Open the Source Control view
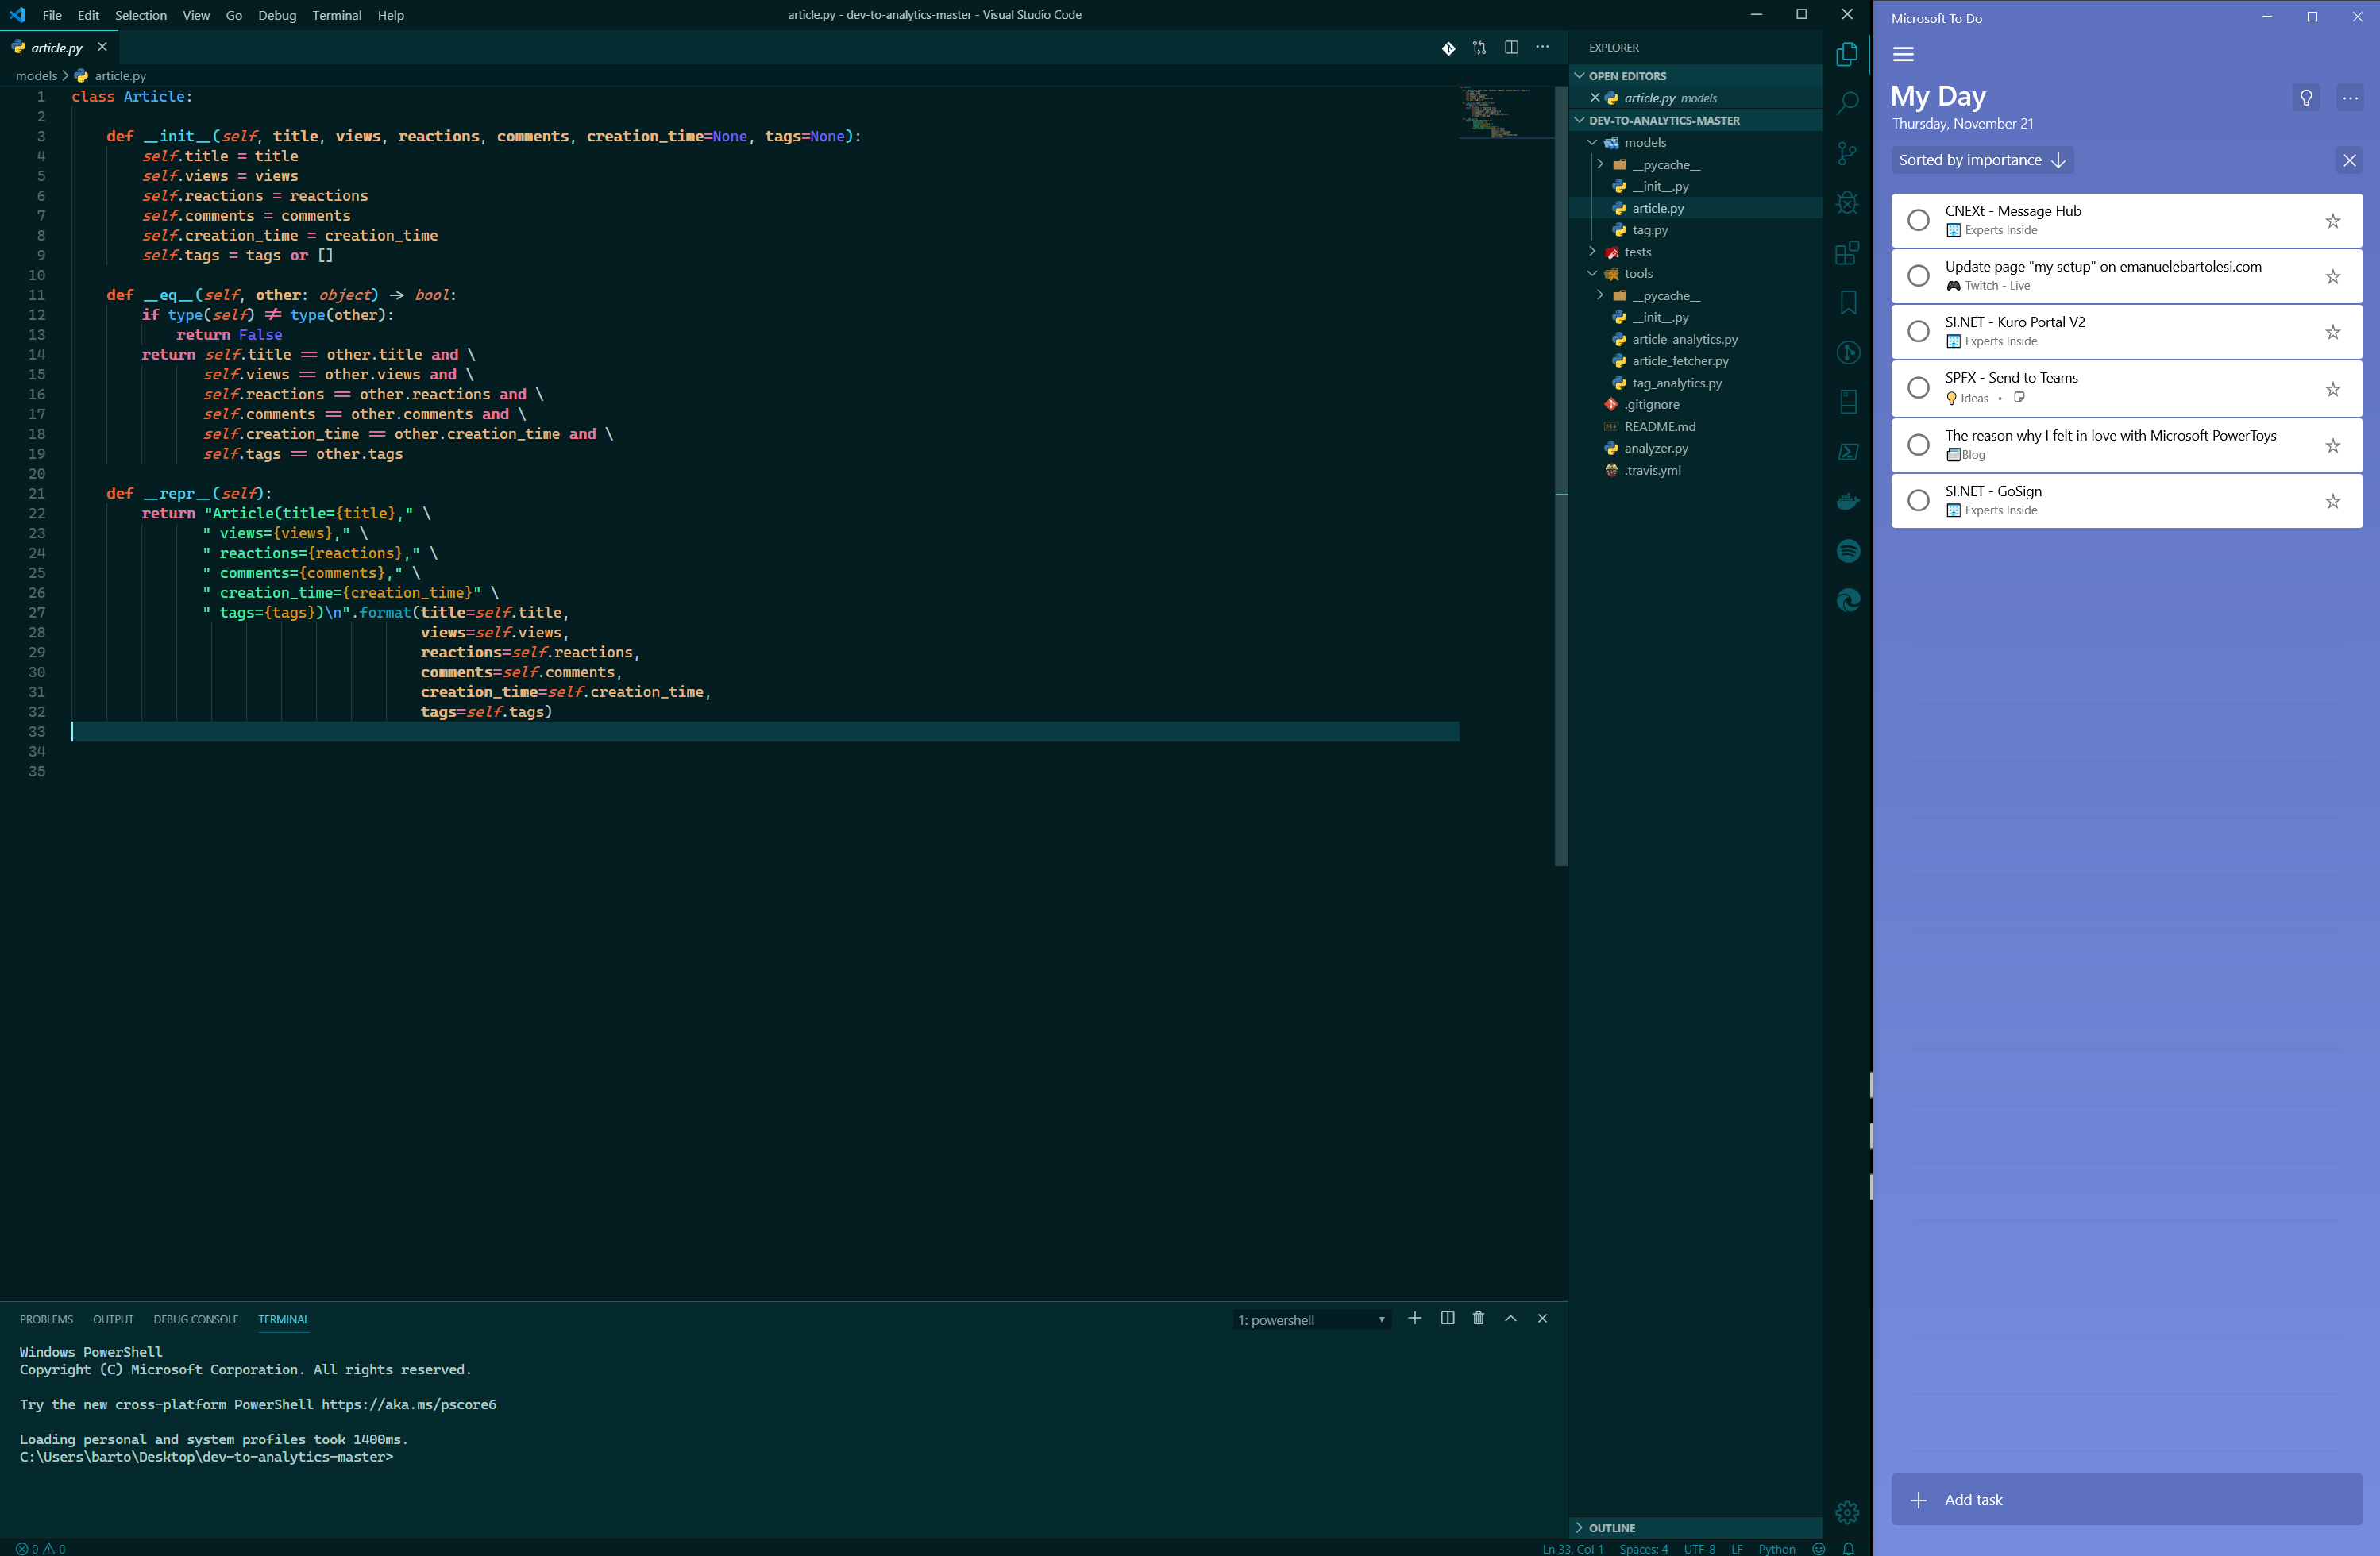 point(1847,153)
